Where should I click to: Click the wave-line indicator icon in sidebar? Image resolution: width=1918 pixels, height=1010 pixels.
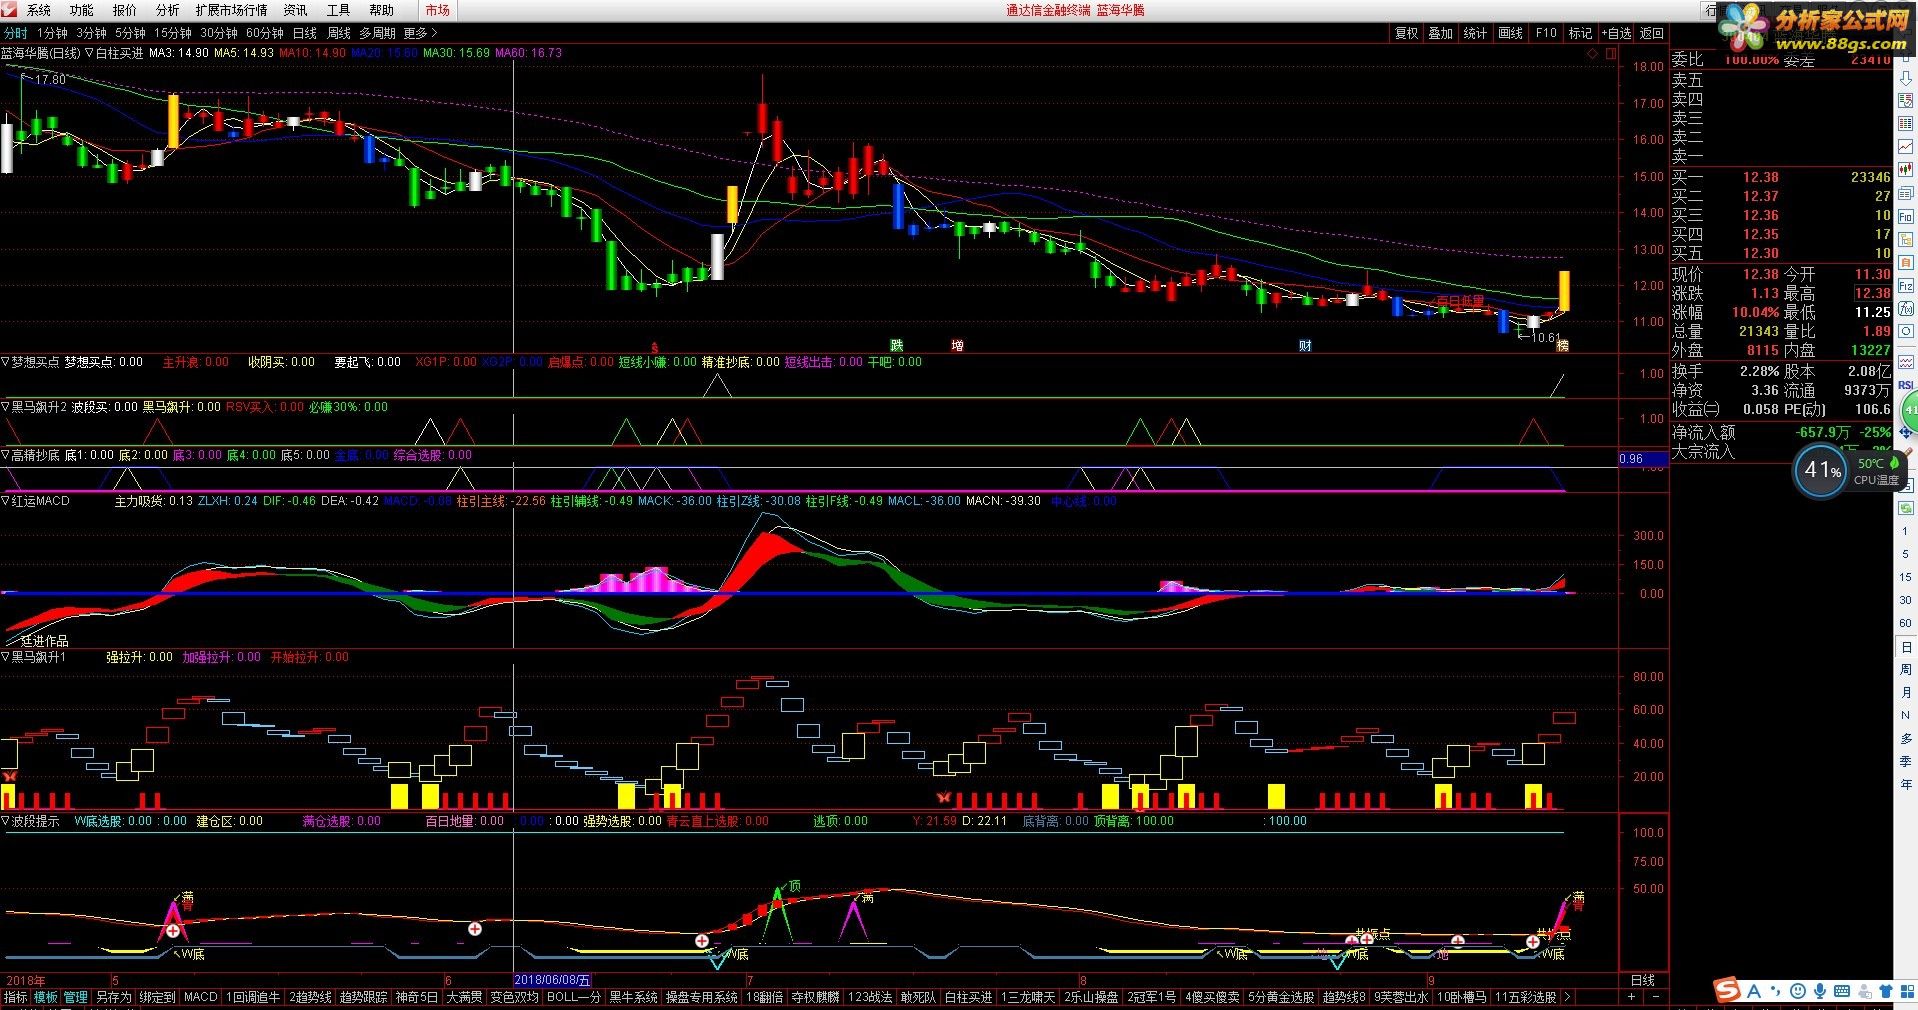tap(1906, 362)
